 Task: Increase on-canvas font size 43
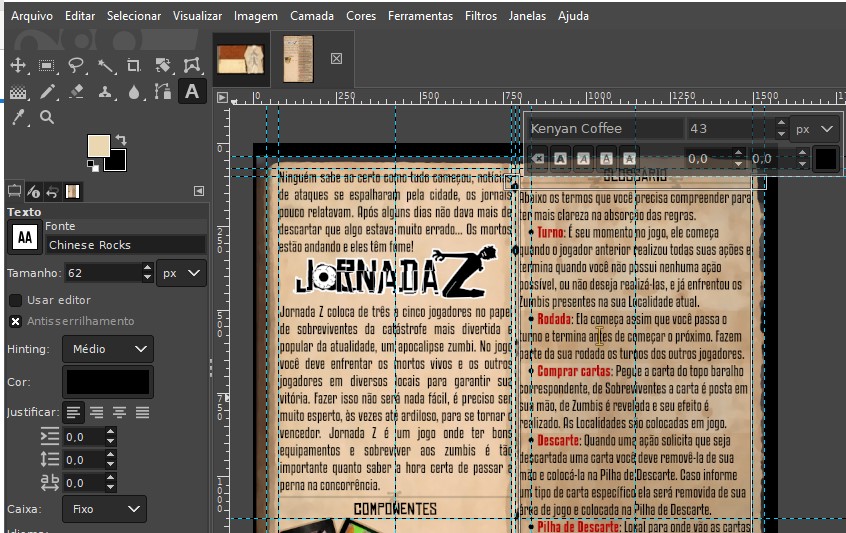[781, 124]
